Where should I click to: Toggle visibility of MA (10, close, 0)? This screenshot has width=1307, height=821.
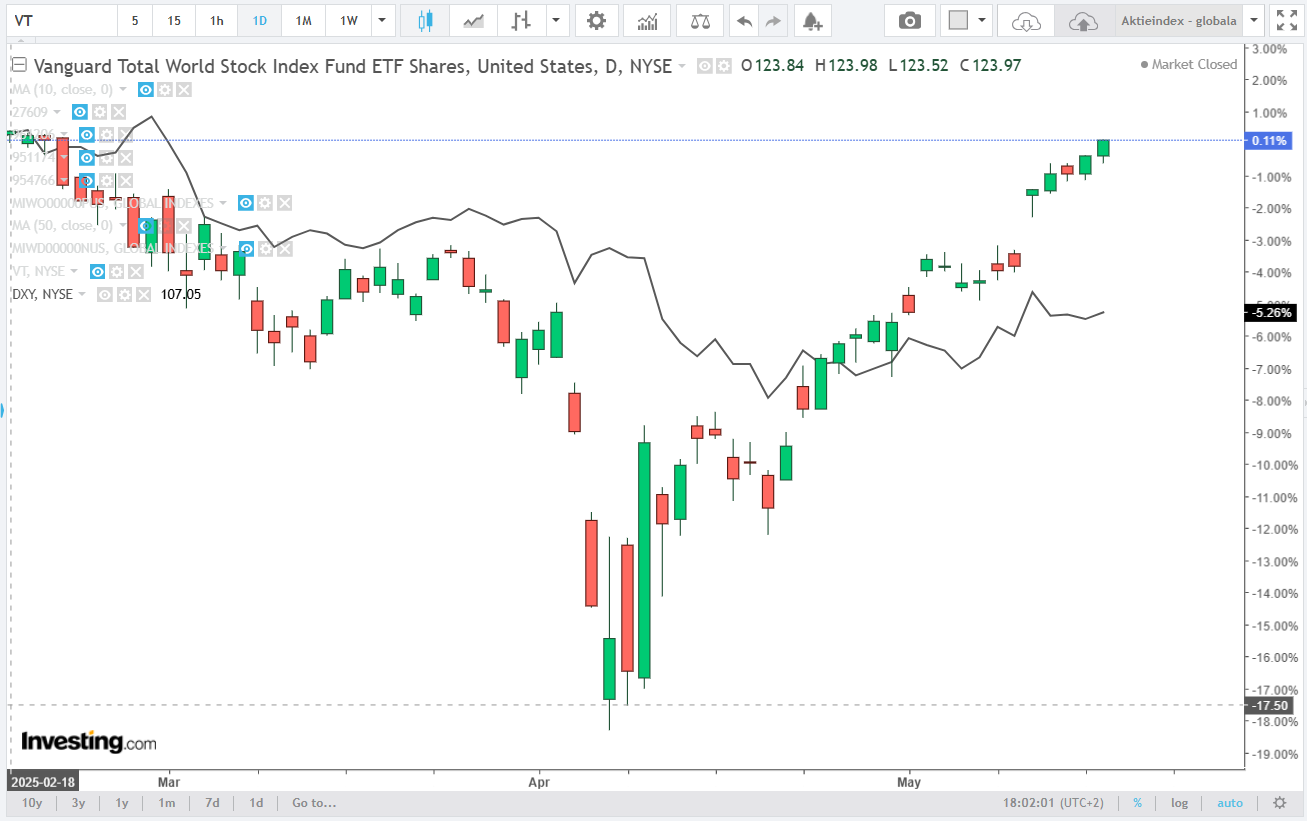145,89
